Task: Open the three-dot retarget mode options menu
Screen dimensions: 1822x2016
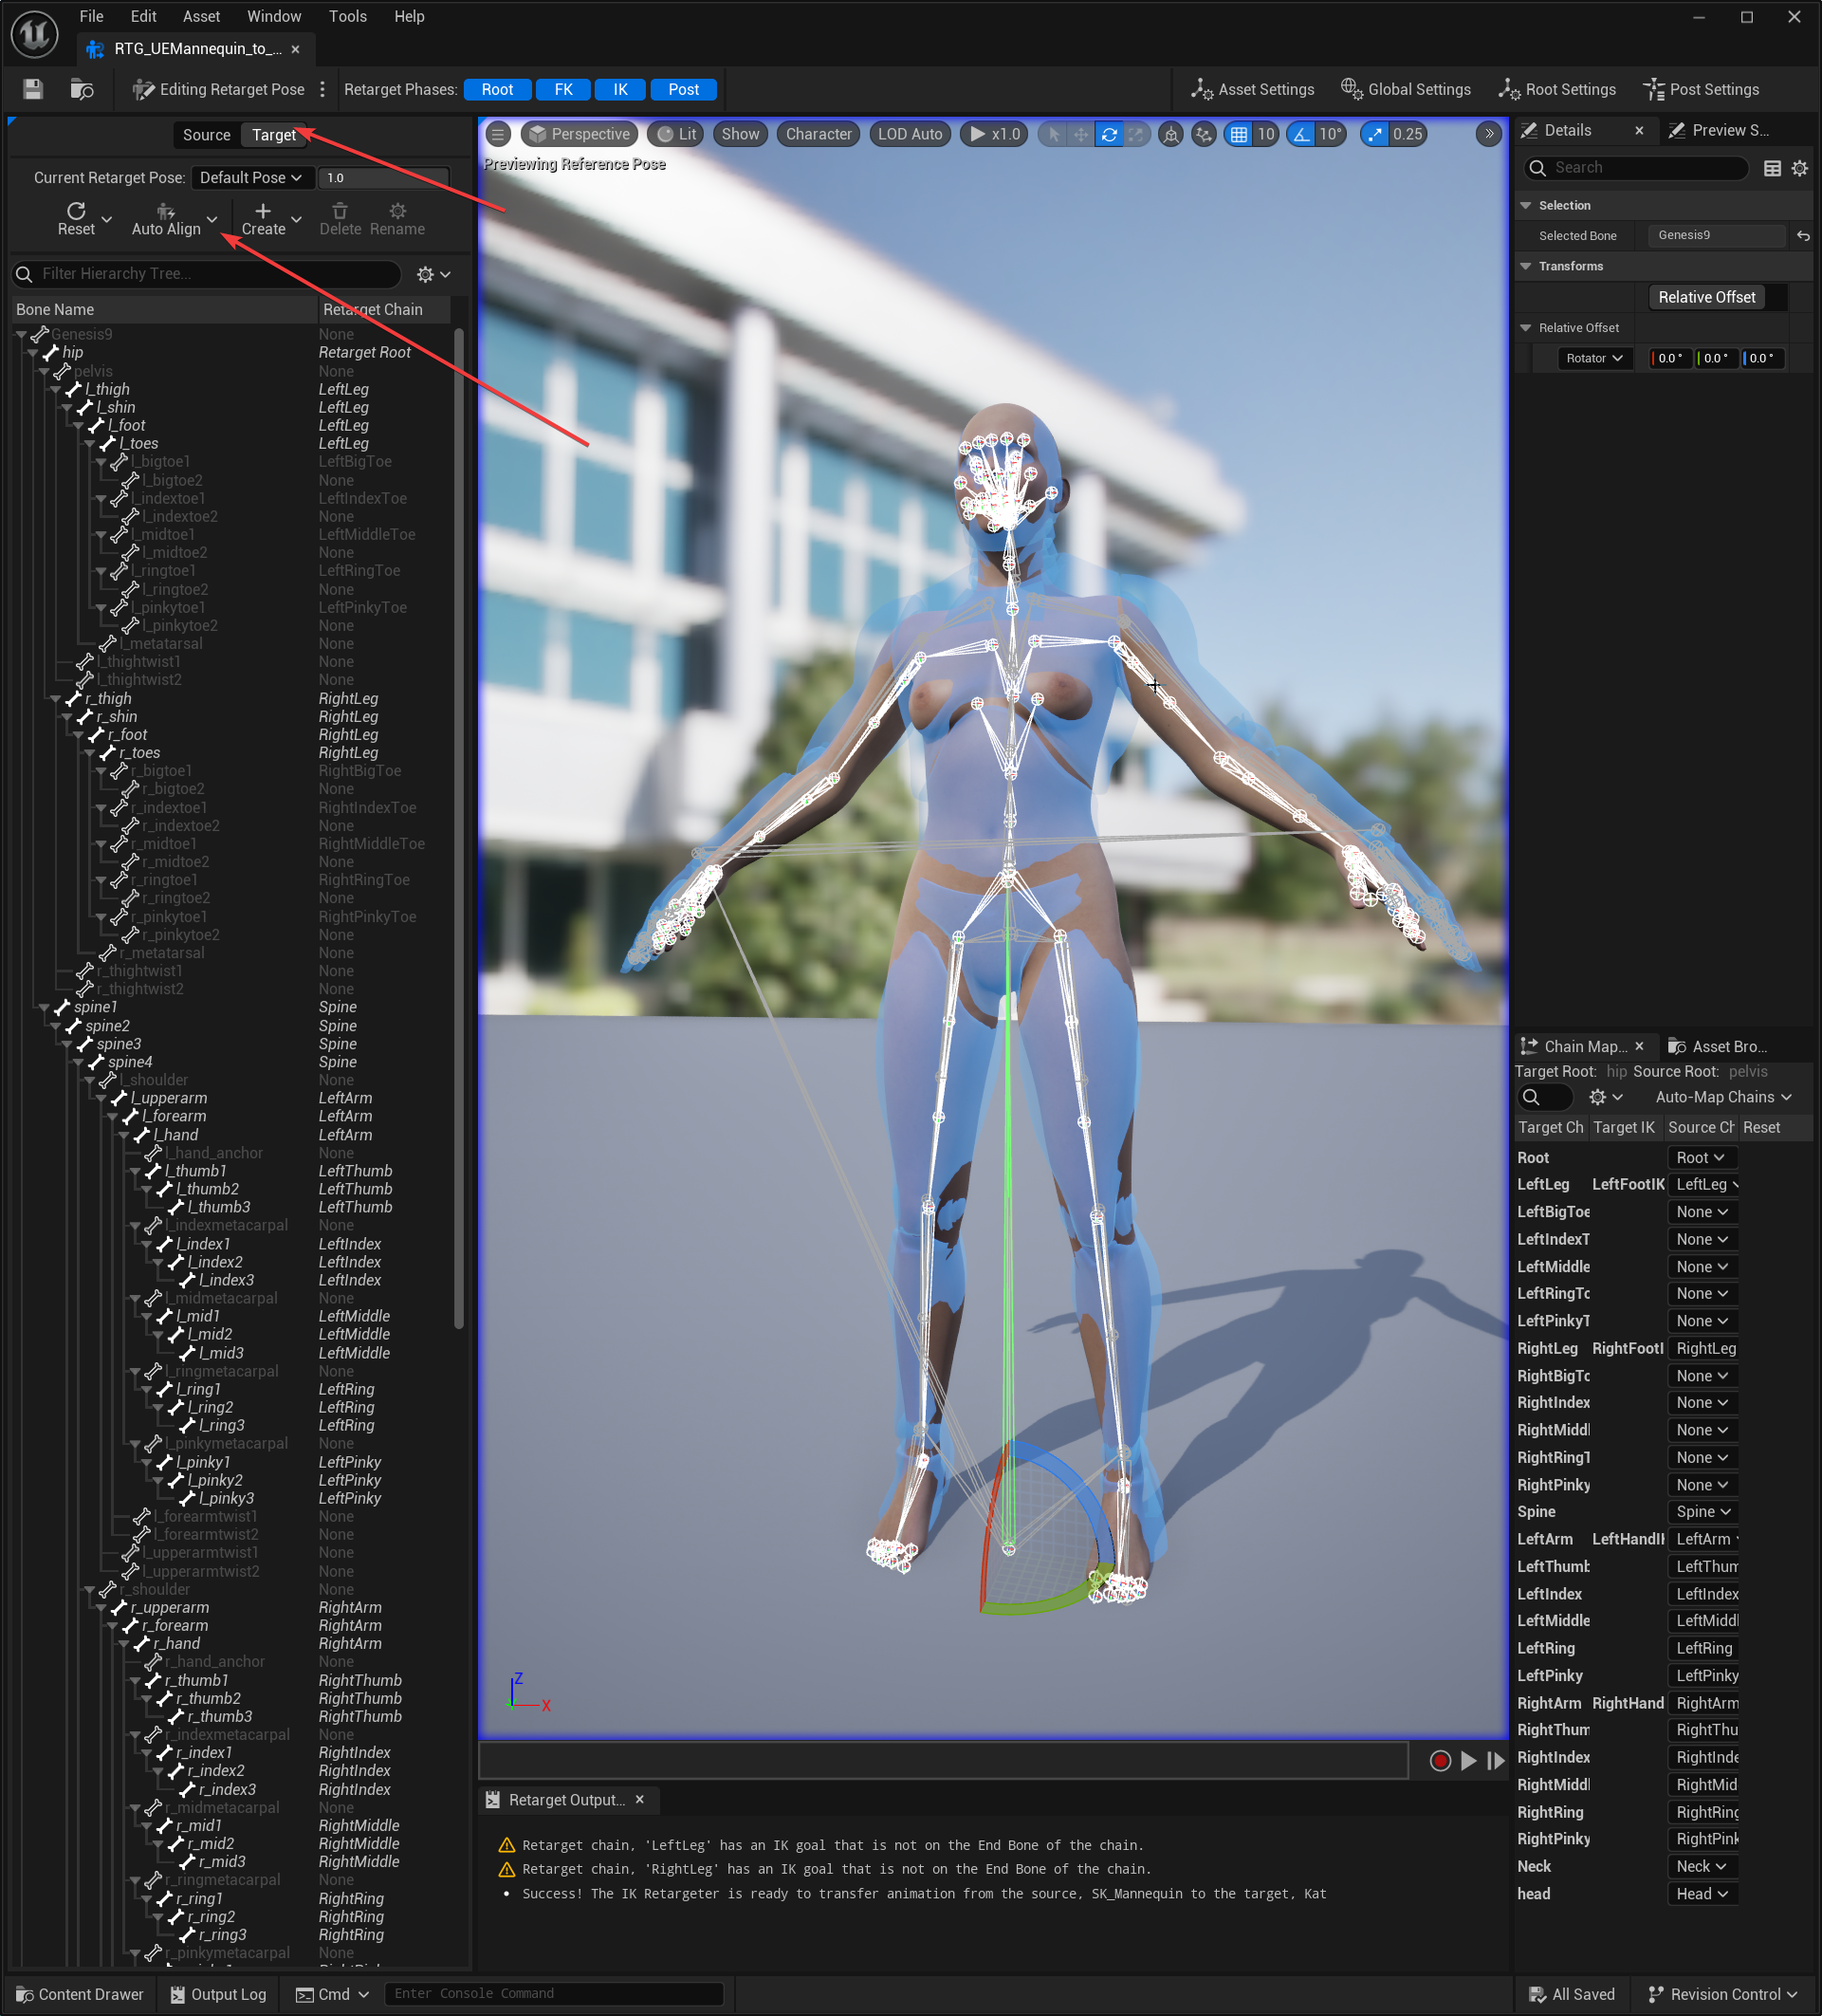Action: click(x=322, y=90)
